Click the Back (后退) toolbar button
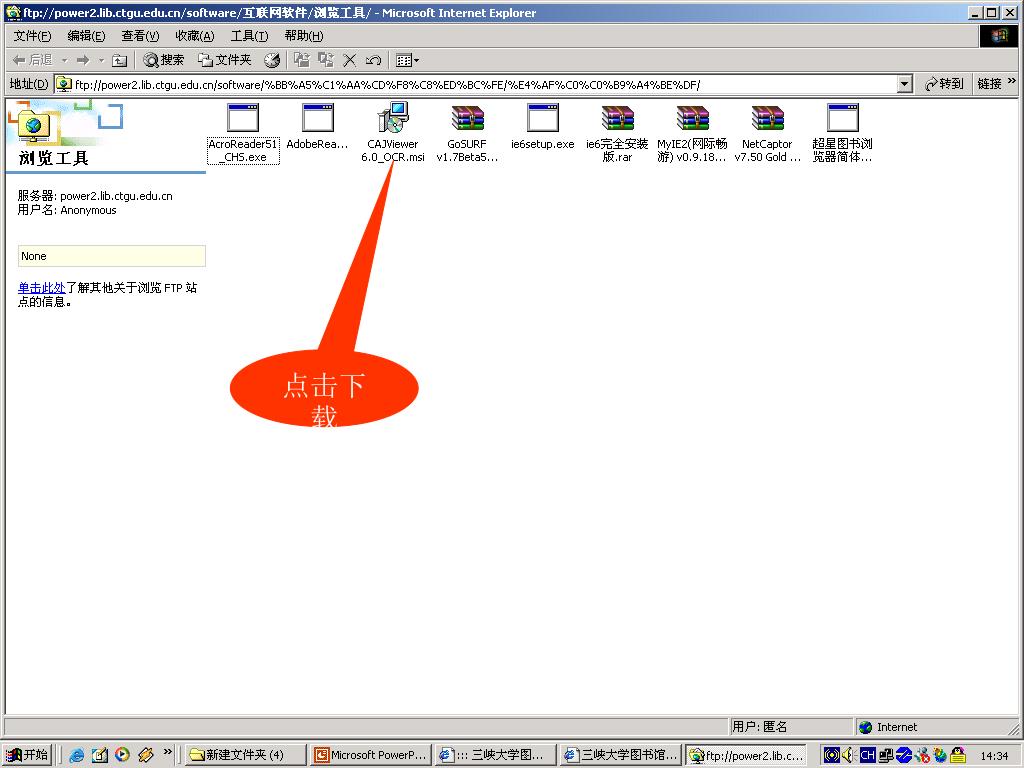Image resolution: width=1024 pixels, height=768 pixels. (x=32, y=60)
